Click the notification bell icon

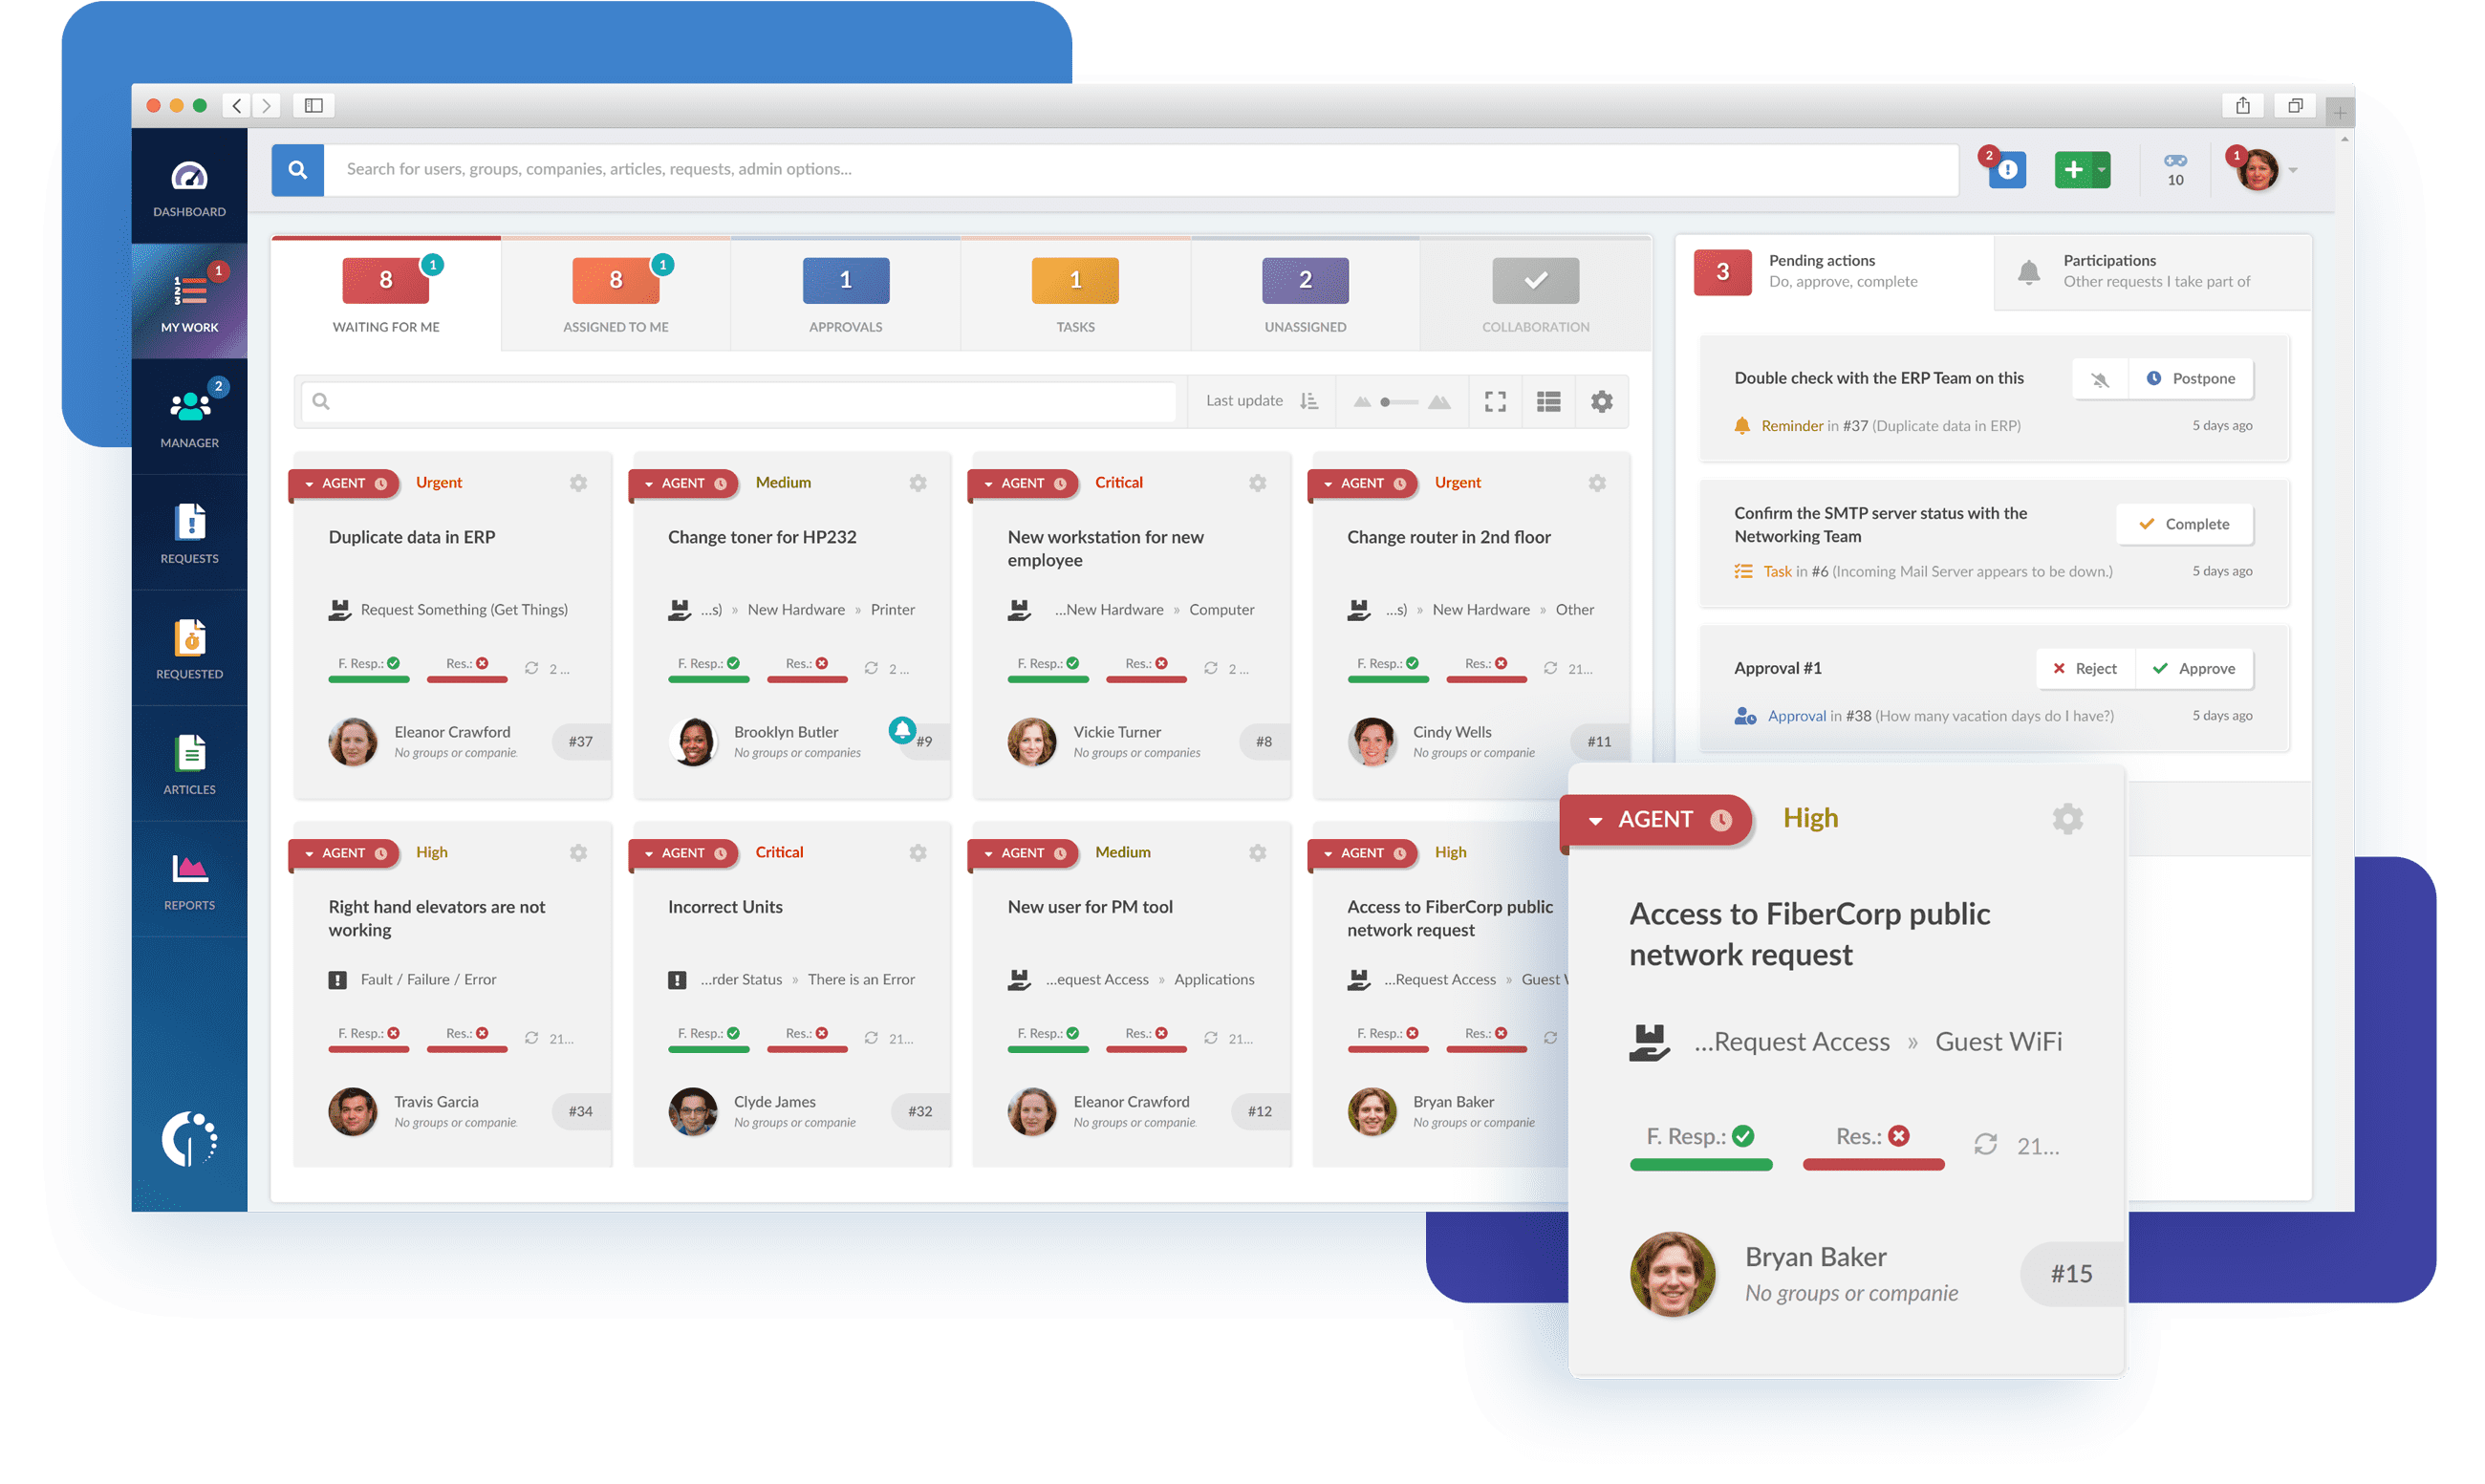[2027, 269]
